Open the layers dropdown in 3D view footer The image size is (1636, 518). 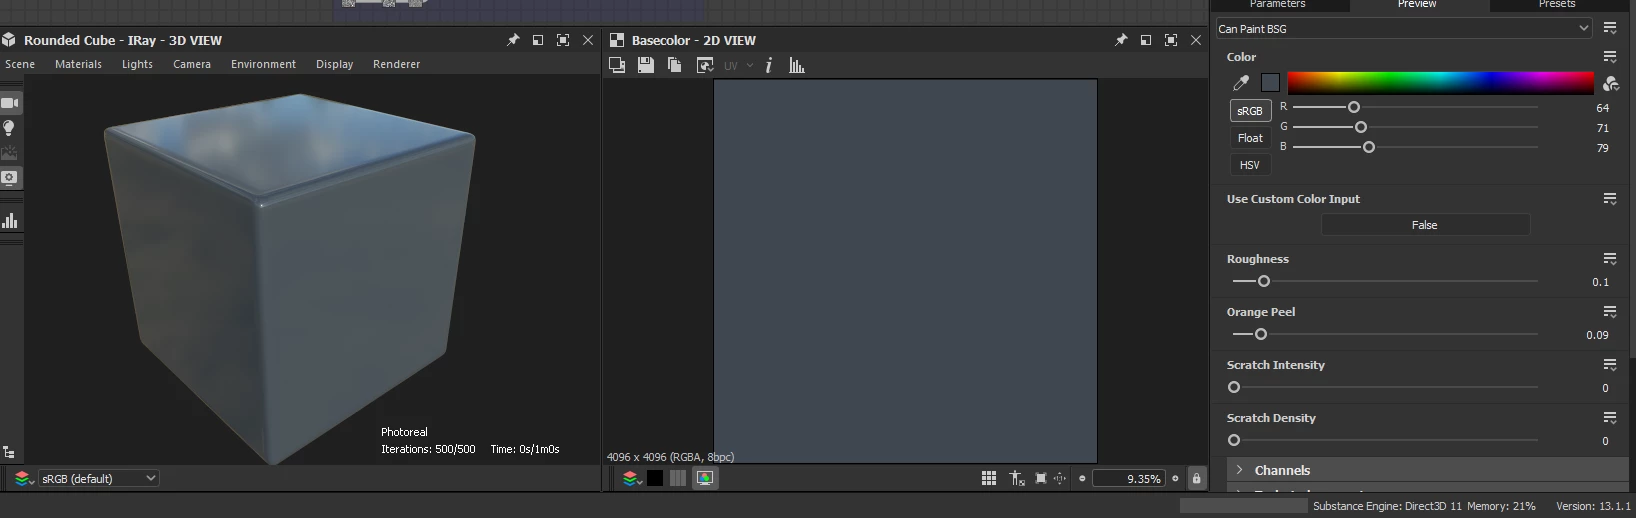click(x=23, y=478)
